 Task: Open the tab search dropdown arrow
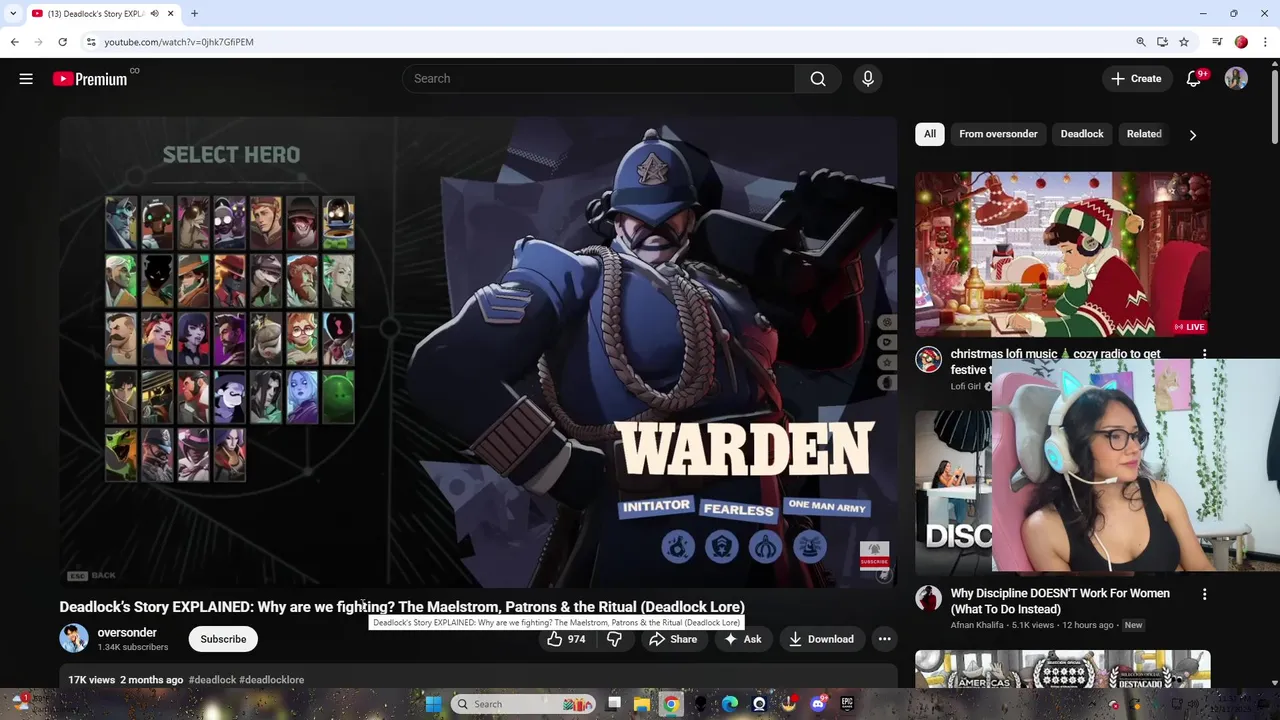pyautogui.click(x=13, y=14)
